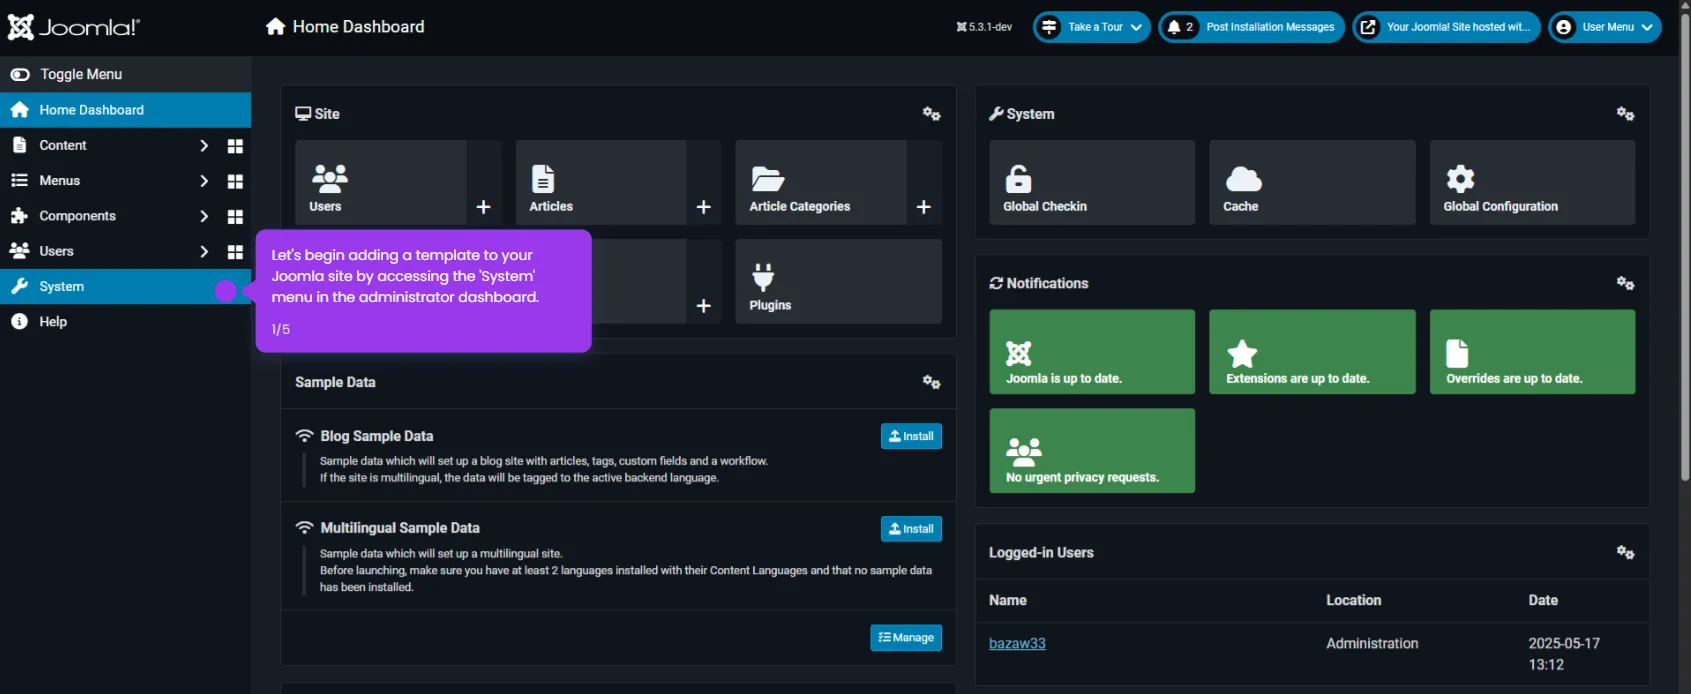Expand the Users submenu chevron
Image resolution: width=1691 pixels, height=694 pixels.
pos(204,251)
